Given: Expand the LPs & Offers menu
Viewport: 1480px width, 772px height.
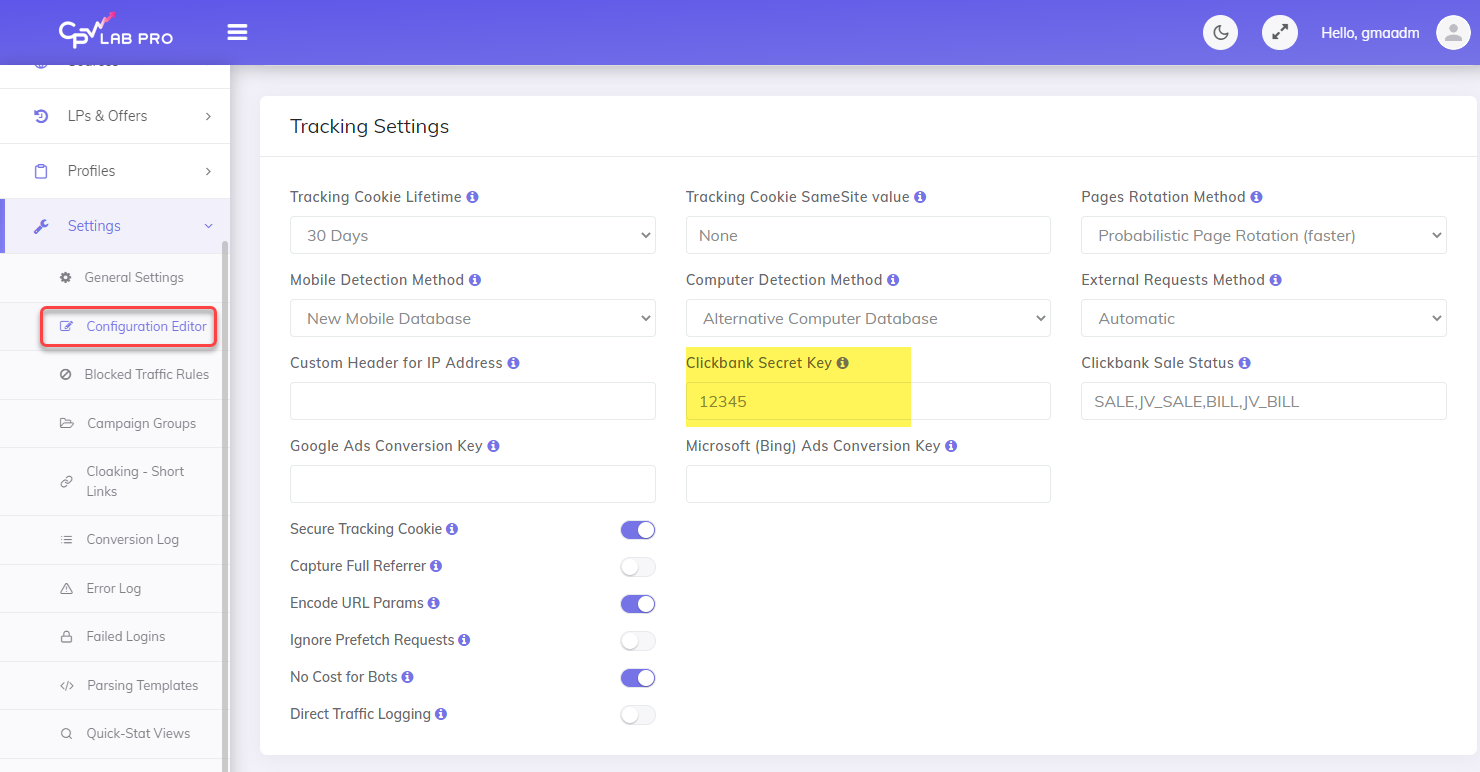Looking at the screenshot, I should tap(115, 116).
